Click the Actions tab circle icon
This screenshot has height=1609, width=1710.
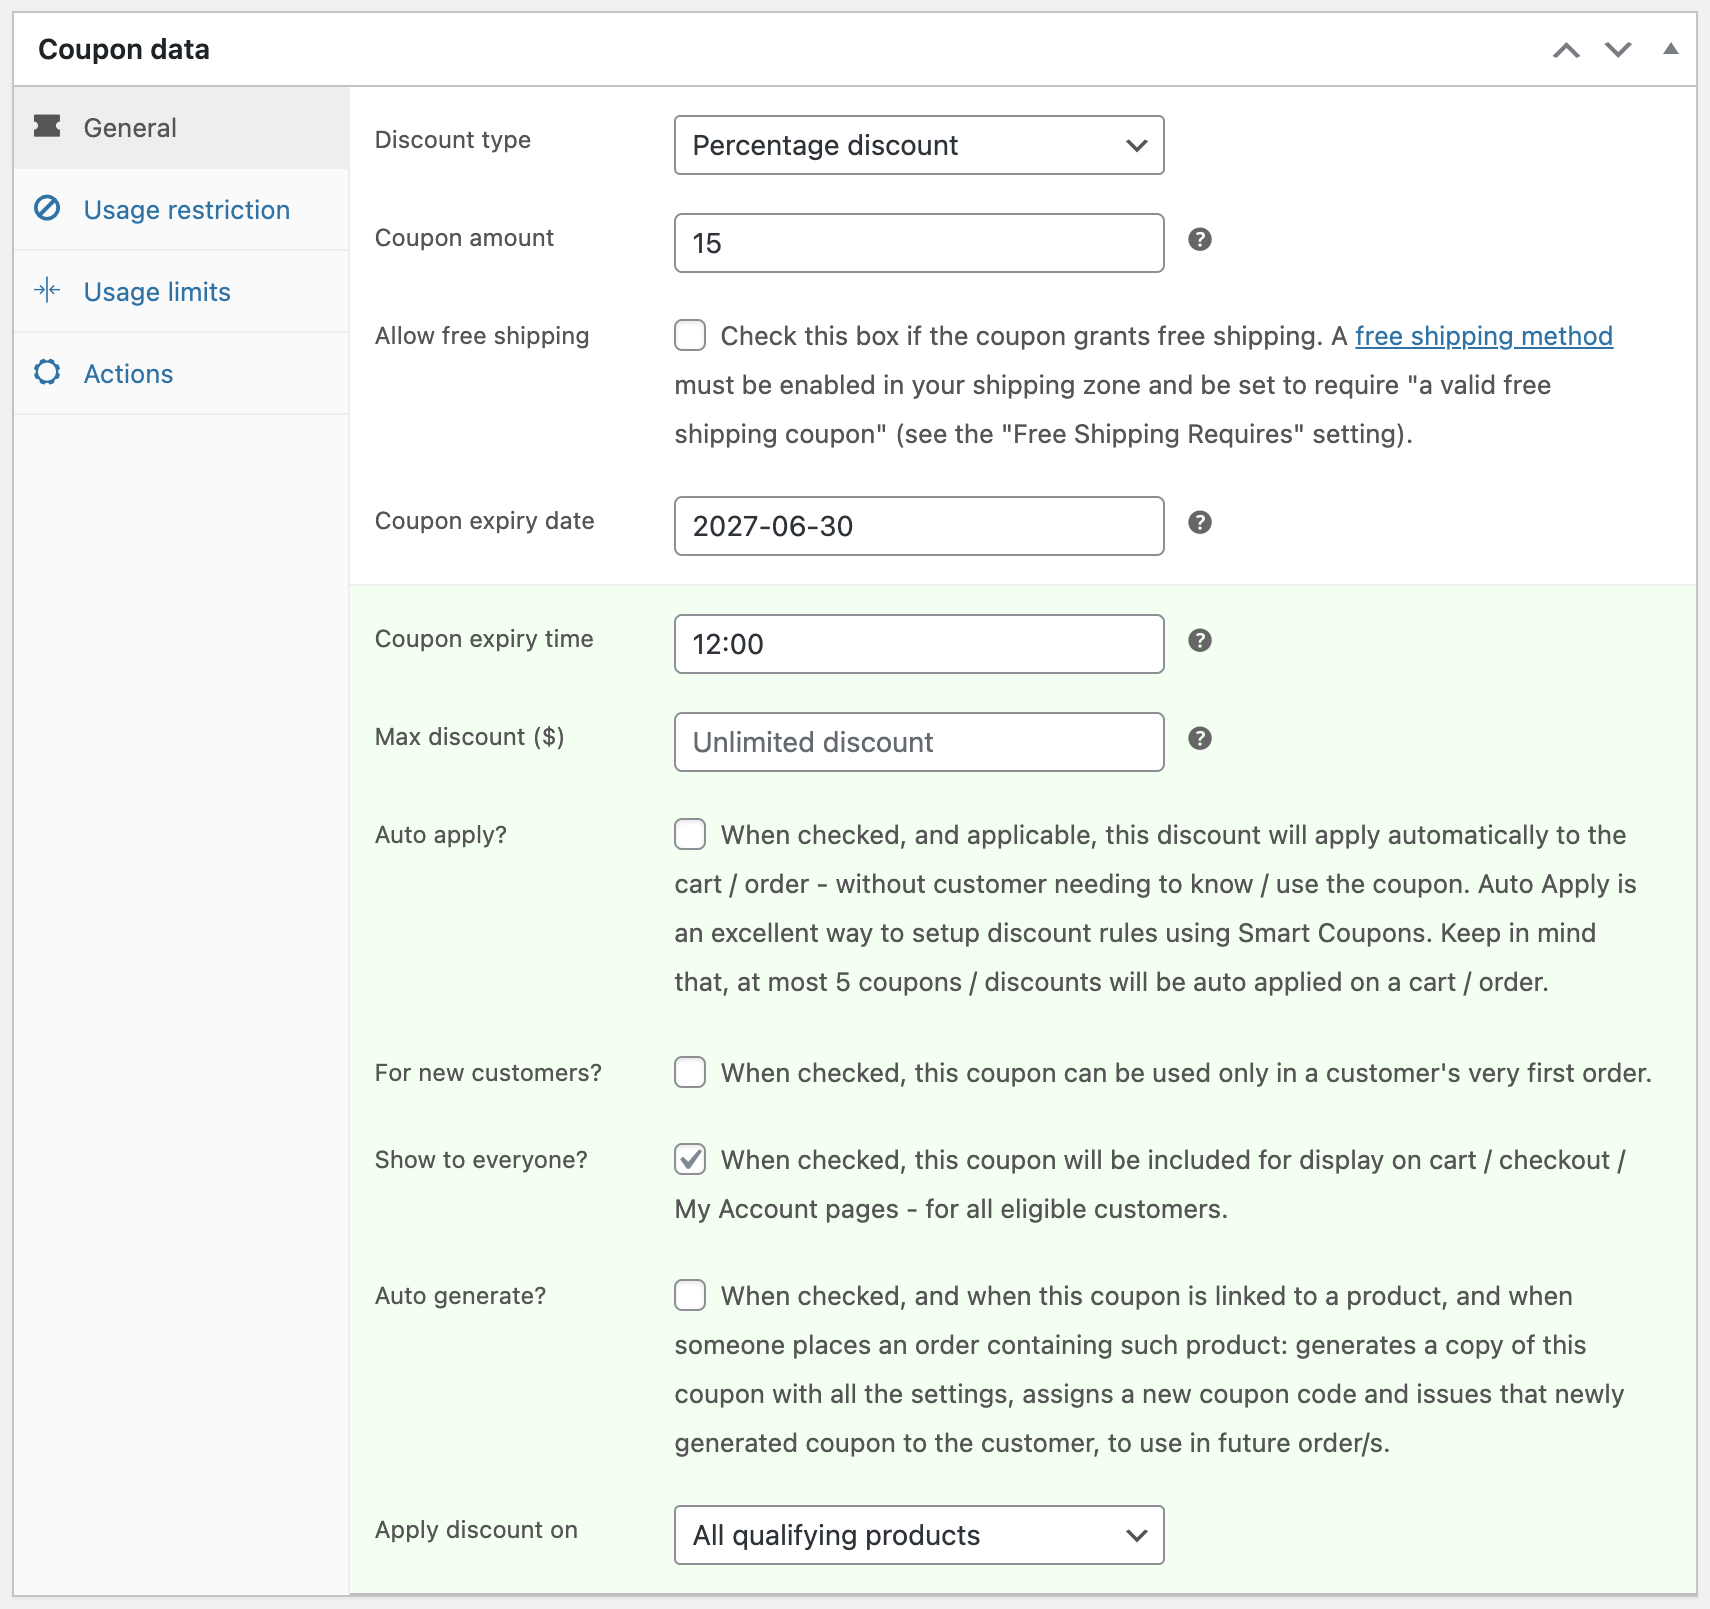click(x=47, y=372)
